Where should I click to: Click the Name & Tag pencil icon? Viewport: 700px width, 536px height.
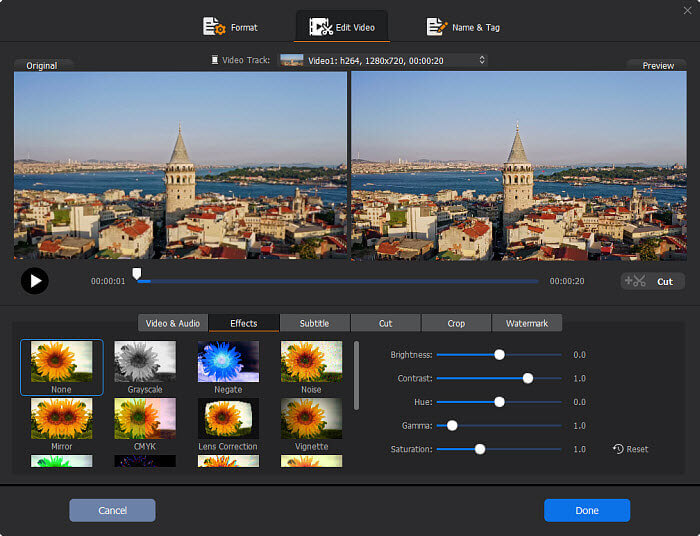click(436, 27)
